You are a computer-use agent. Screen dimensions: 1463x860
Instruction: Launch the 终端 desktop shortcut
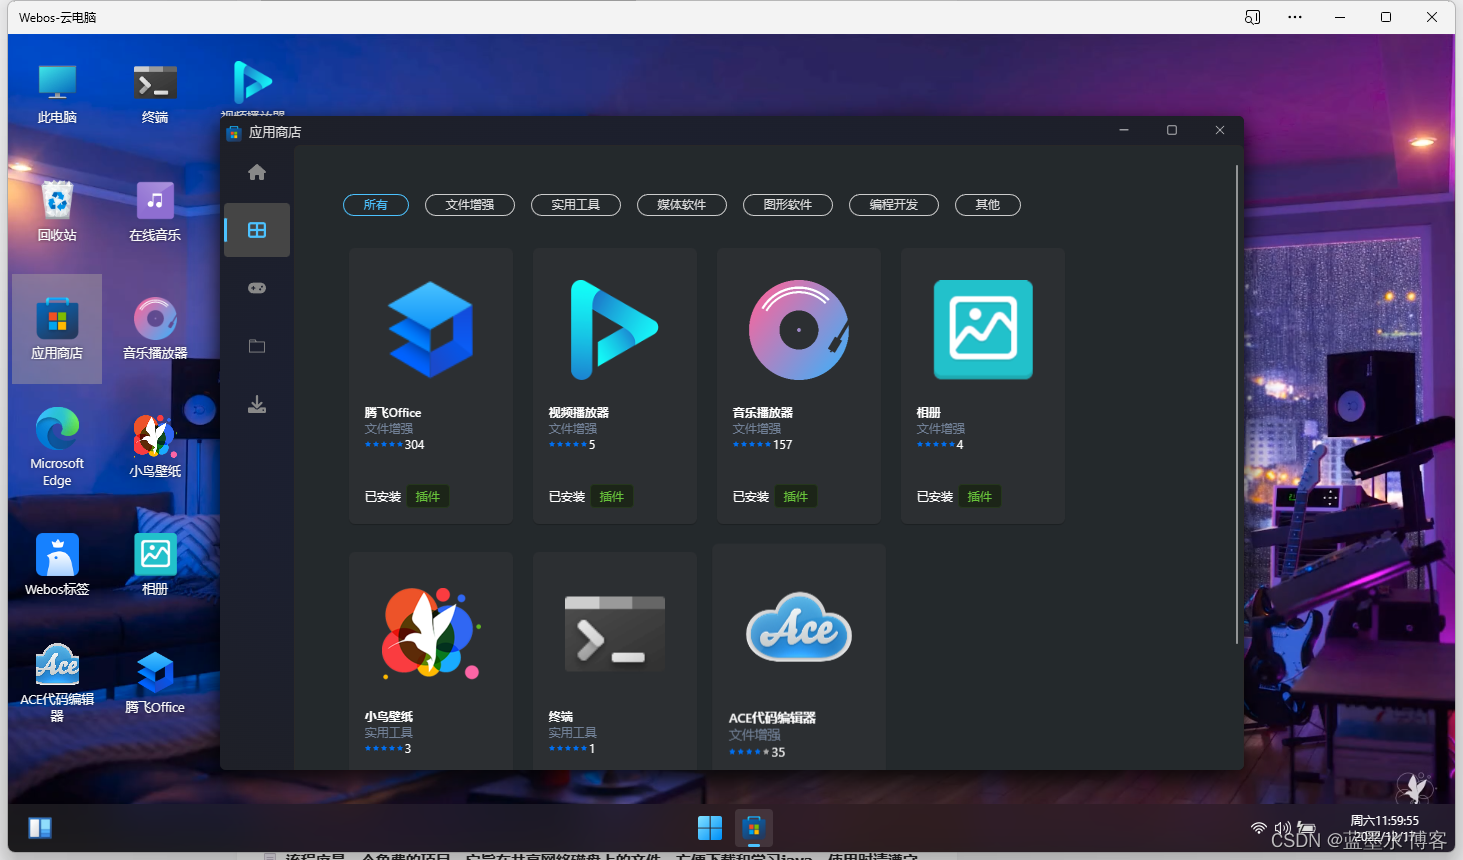coord(155,94)
